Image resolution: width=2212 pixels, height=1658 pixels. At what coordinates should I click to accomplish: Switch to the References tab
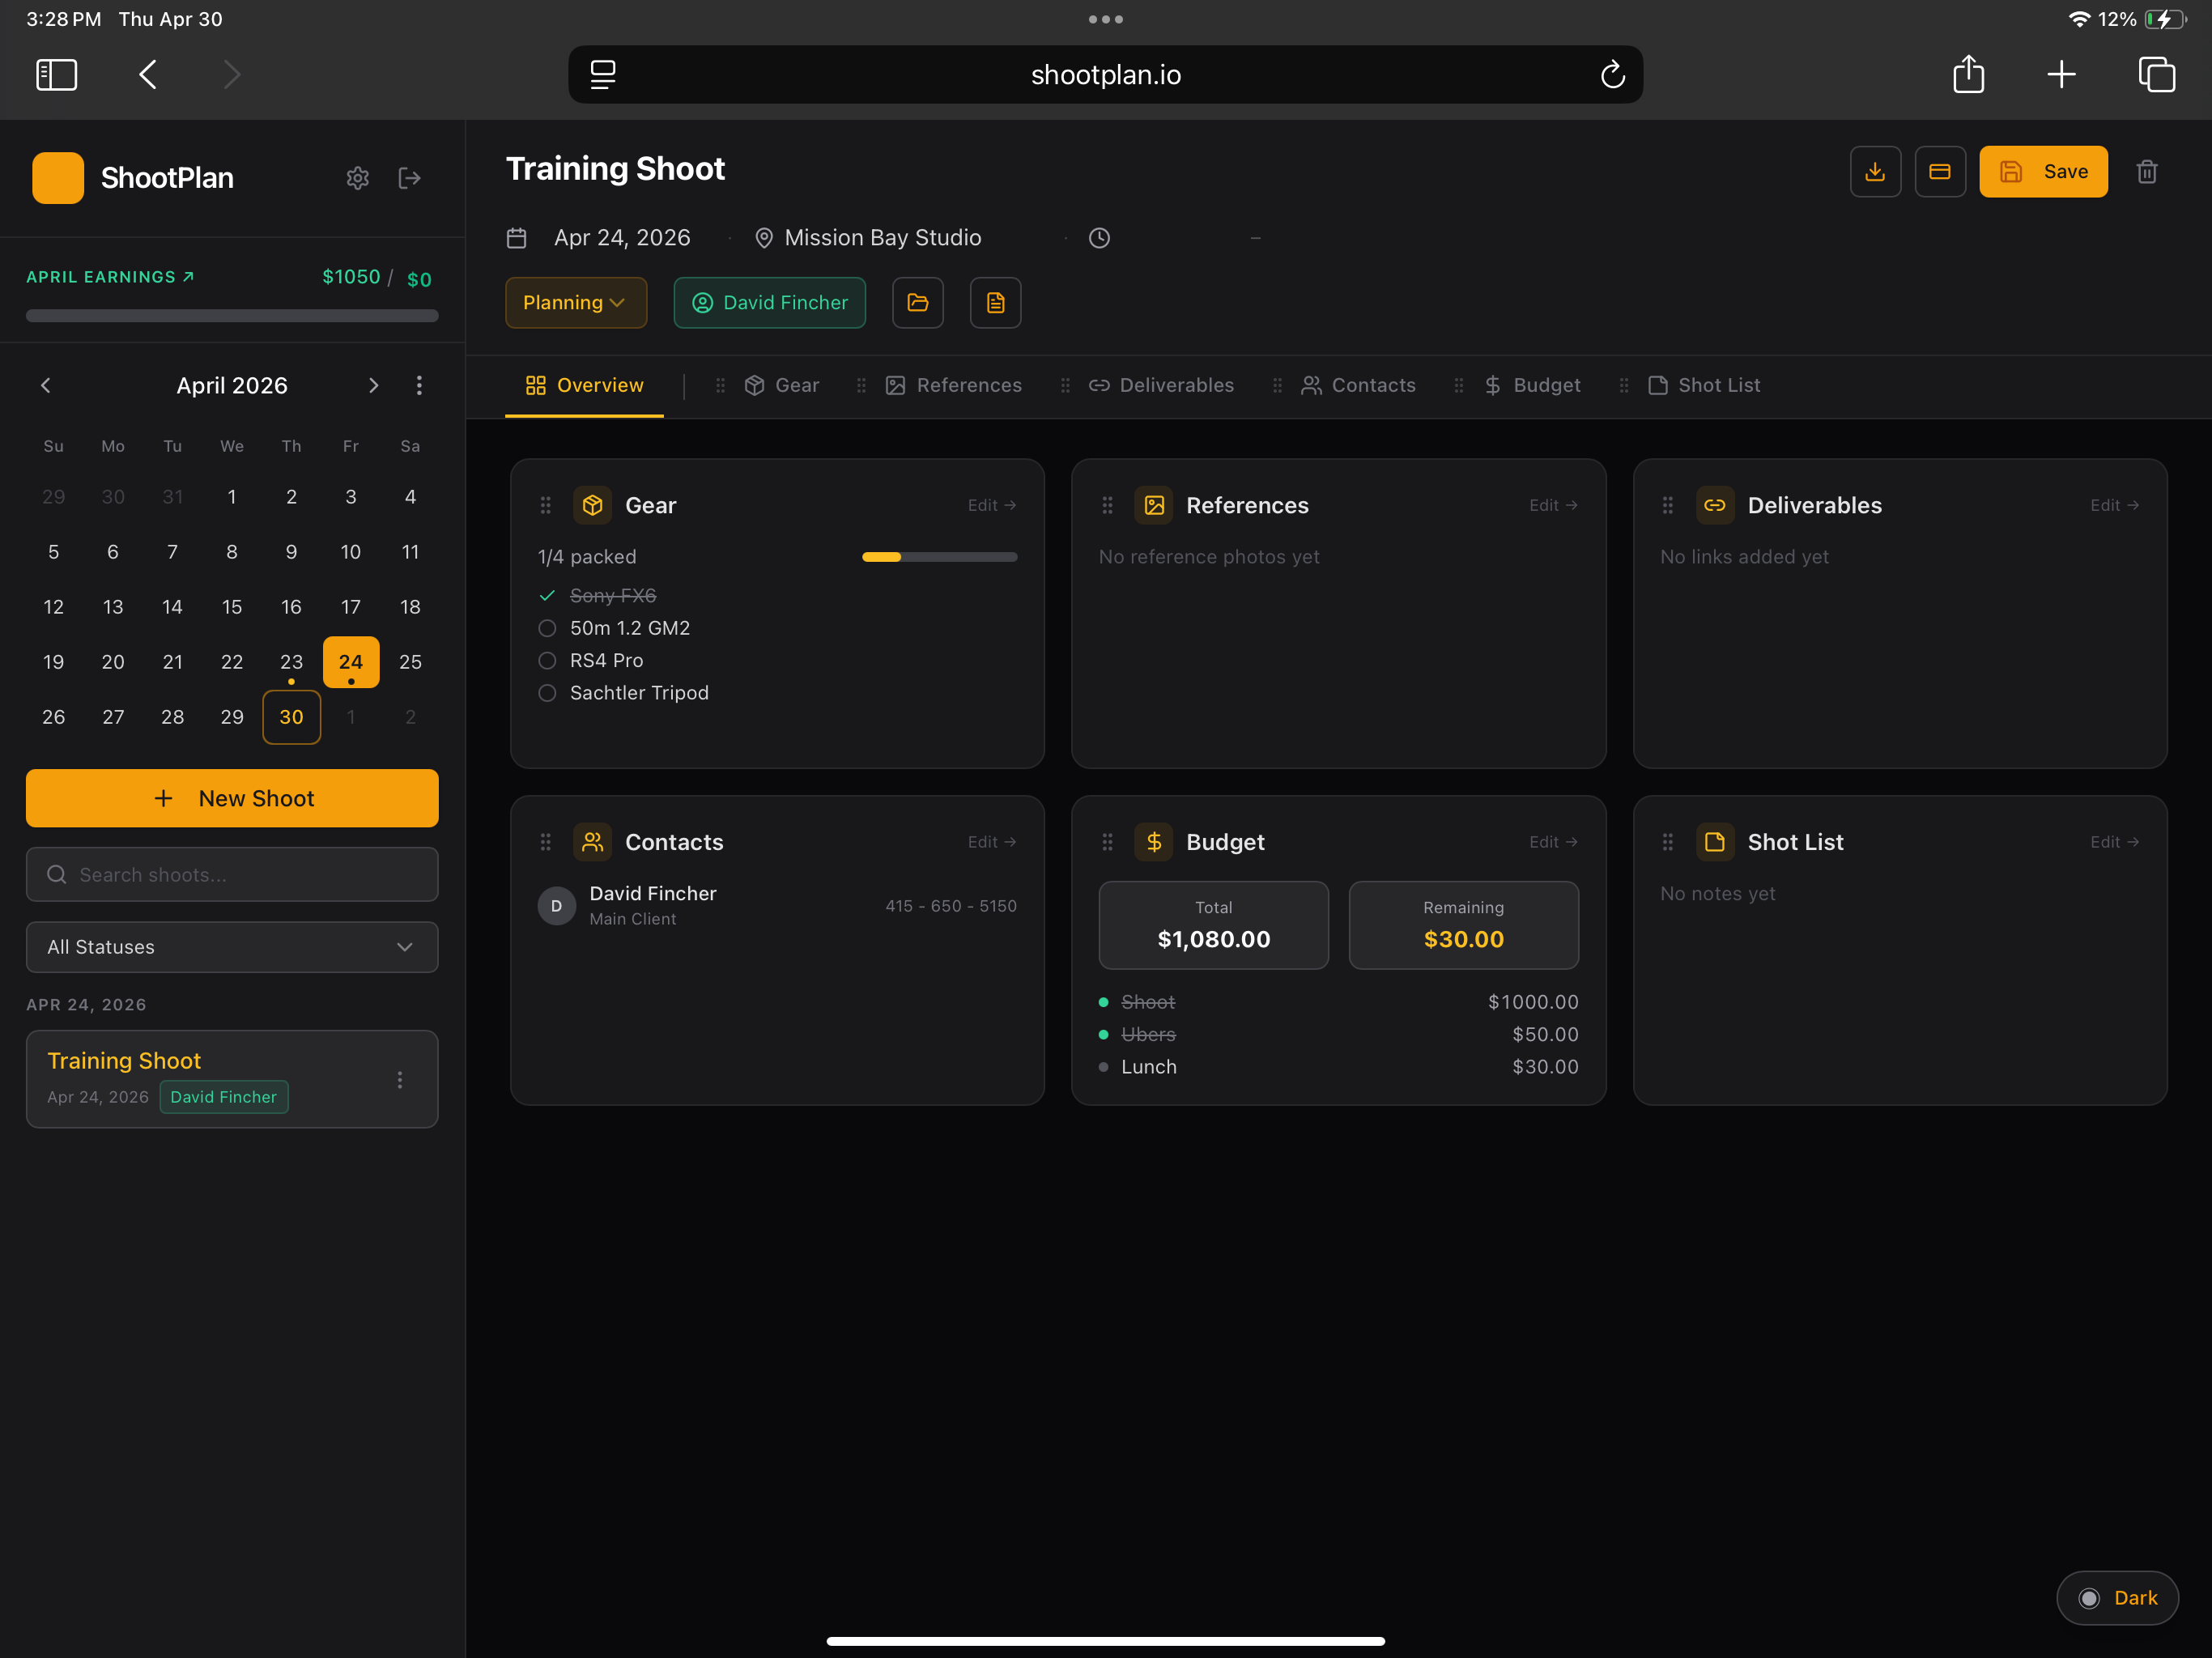point(954,385)
